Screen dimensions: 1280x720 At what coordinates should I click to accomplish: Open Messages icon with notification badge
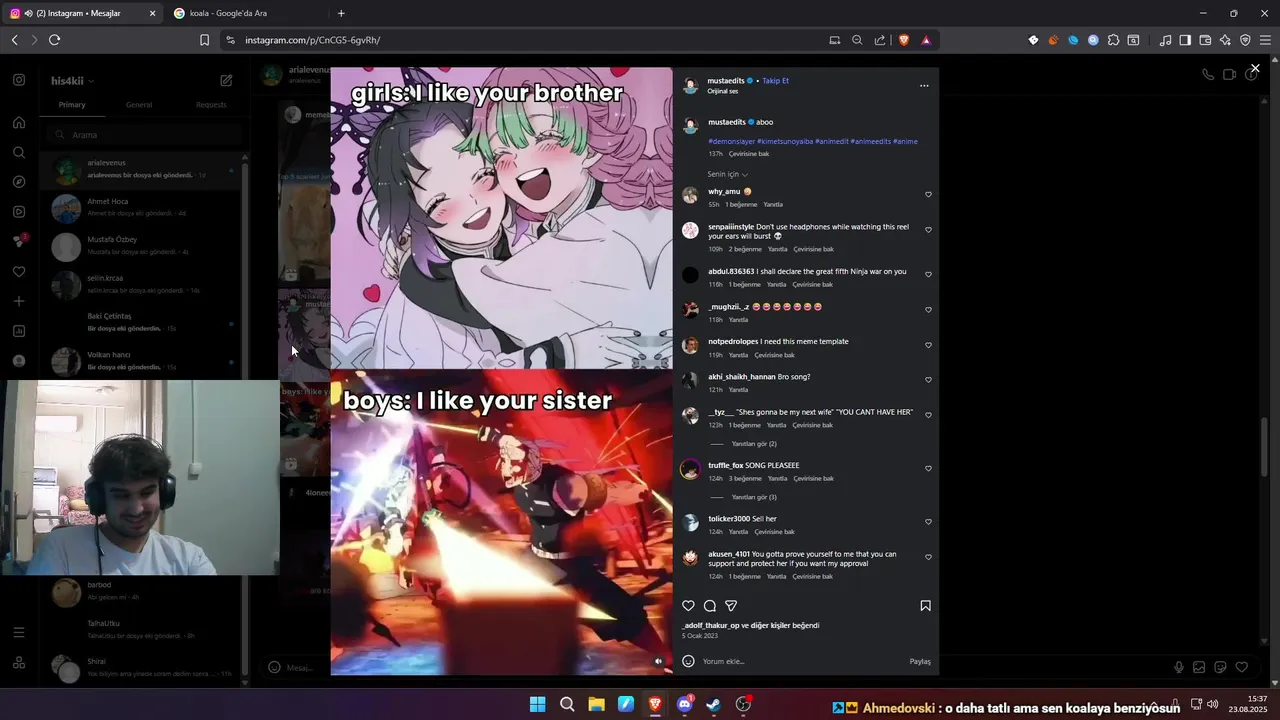(x=19, y=241)
